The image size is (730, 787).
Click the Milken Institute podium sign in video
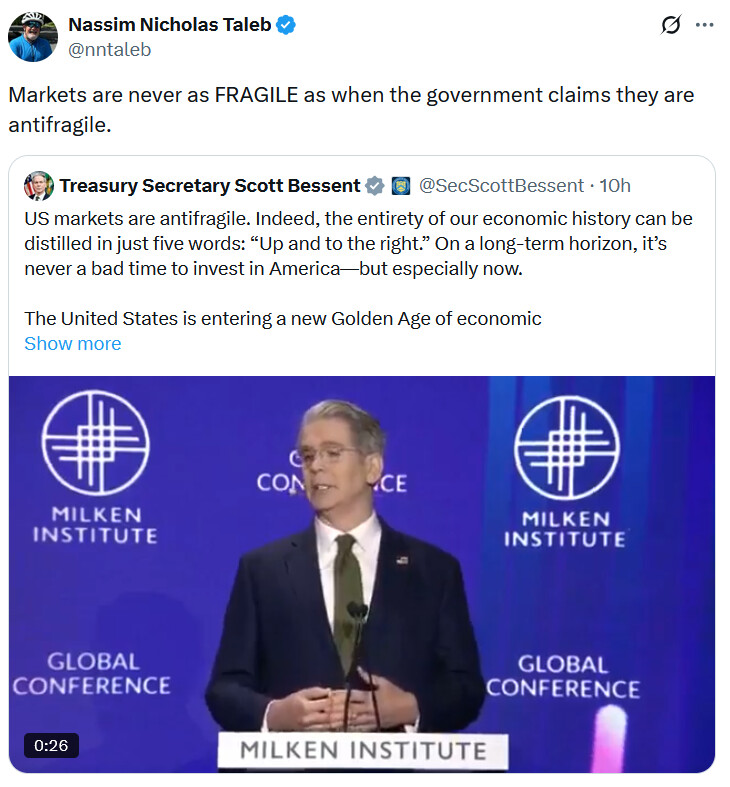(x=363, y=751)
